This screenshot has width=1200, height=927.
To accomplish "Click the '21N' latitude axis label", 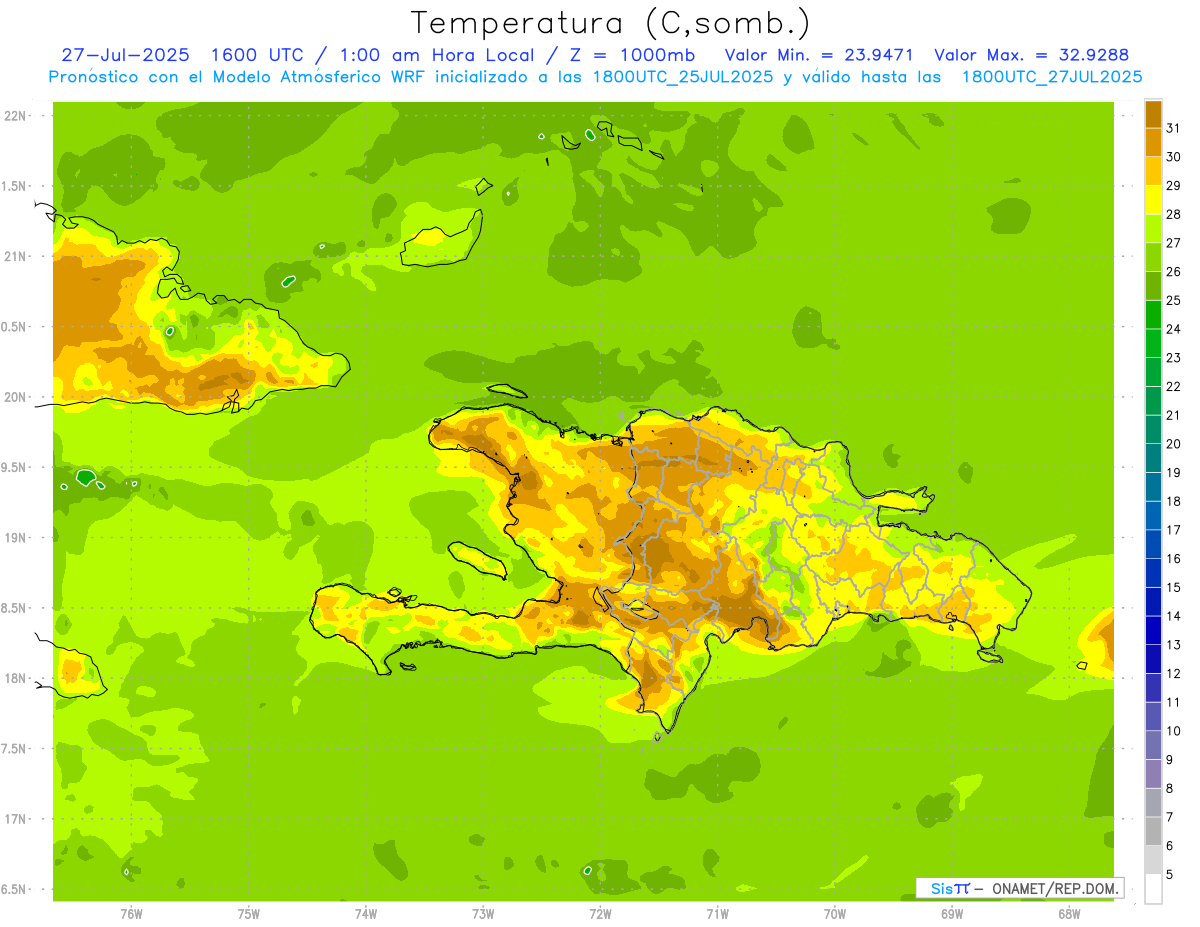I will click(x=17, y=257).
